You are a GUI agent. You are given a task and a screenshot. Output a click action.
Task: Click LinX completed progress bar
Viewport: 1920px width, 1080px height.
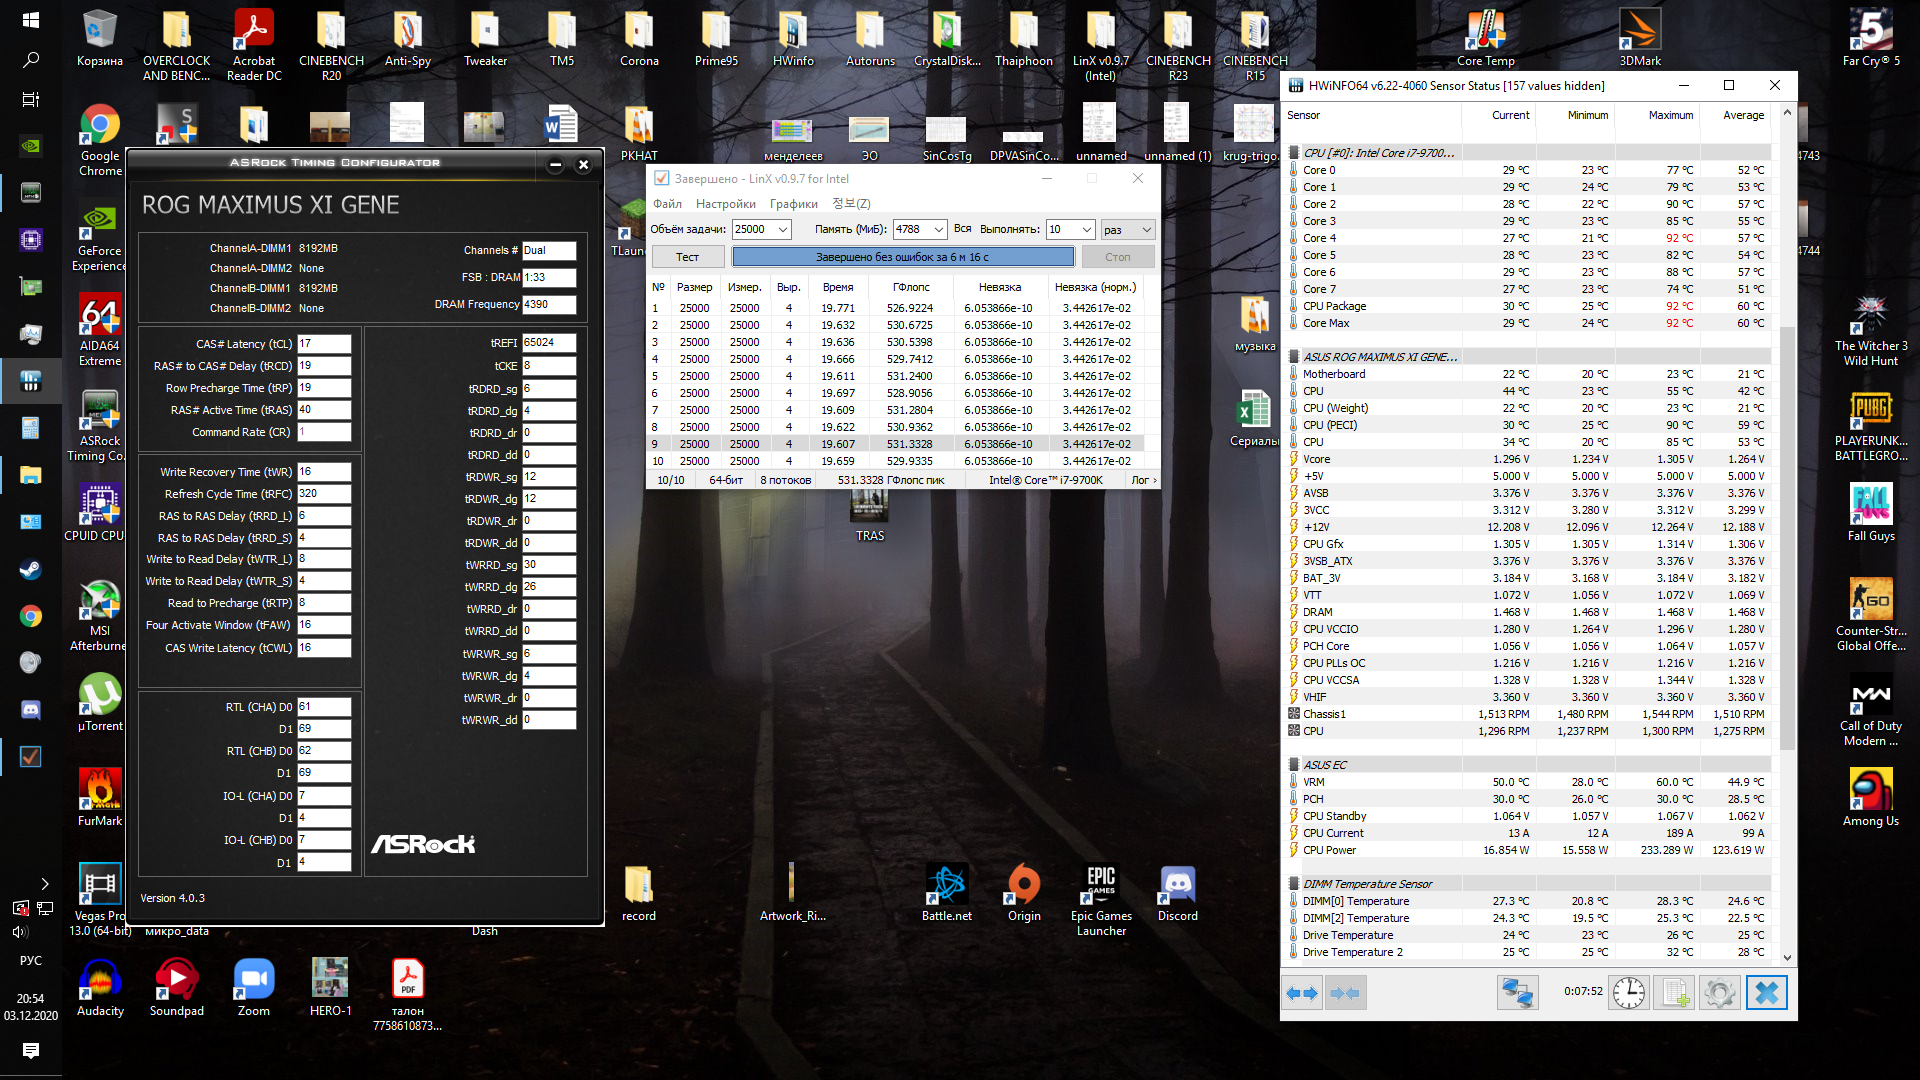click(902, 257)
